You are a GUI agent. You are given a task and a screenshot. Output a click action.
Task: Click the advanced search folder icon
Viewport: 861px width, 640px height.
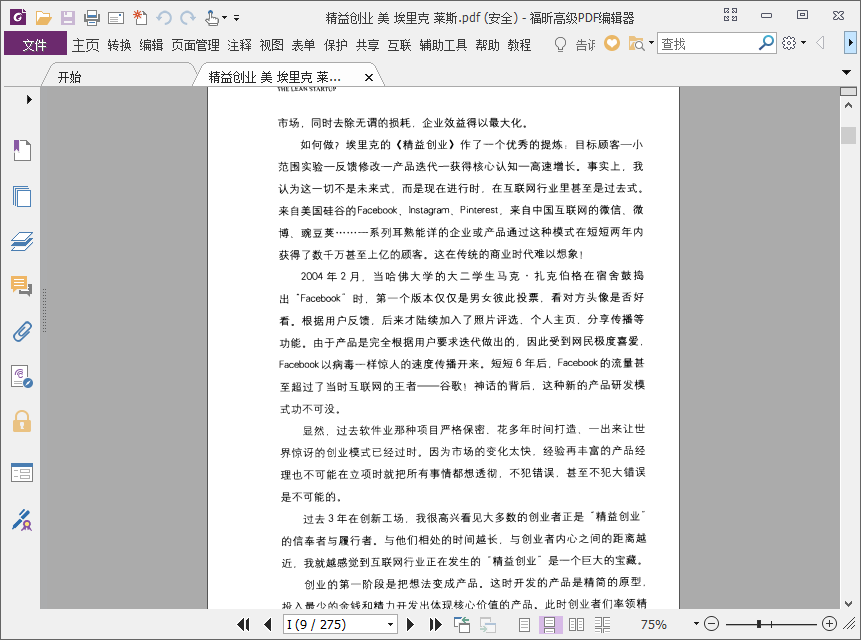pos(636,43)
